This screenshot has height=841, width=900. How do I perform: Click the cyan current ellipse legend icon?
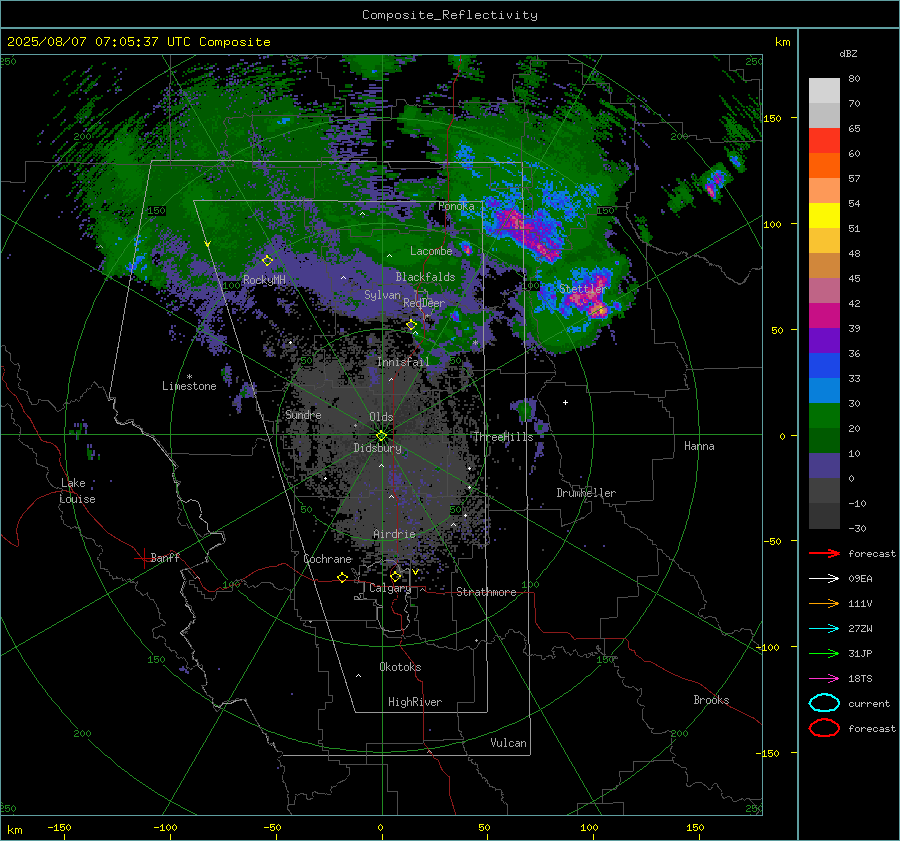(824, 703)
